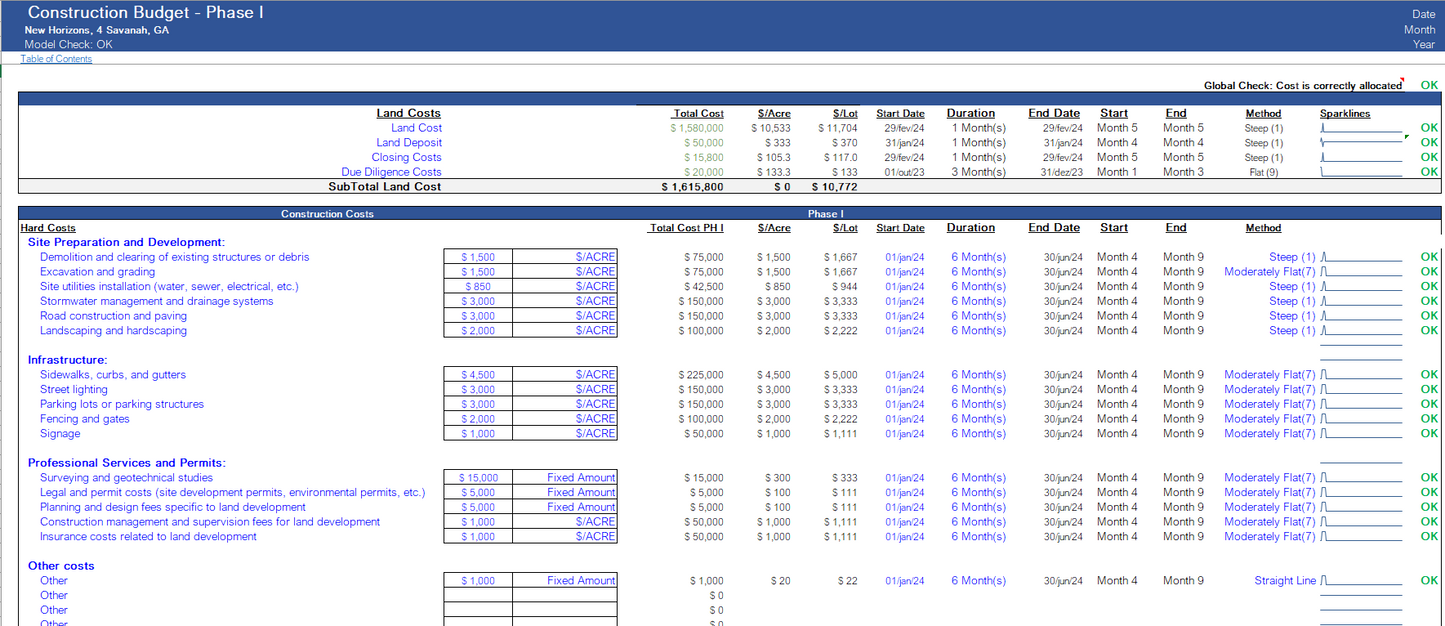Select the Land Cost sparkline chart
1445x626 pixels.
click(x=1361, y=128)
